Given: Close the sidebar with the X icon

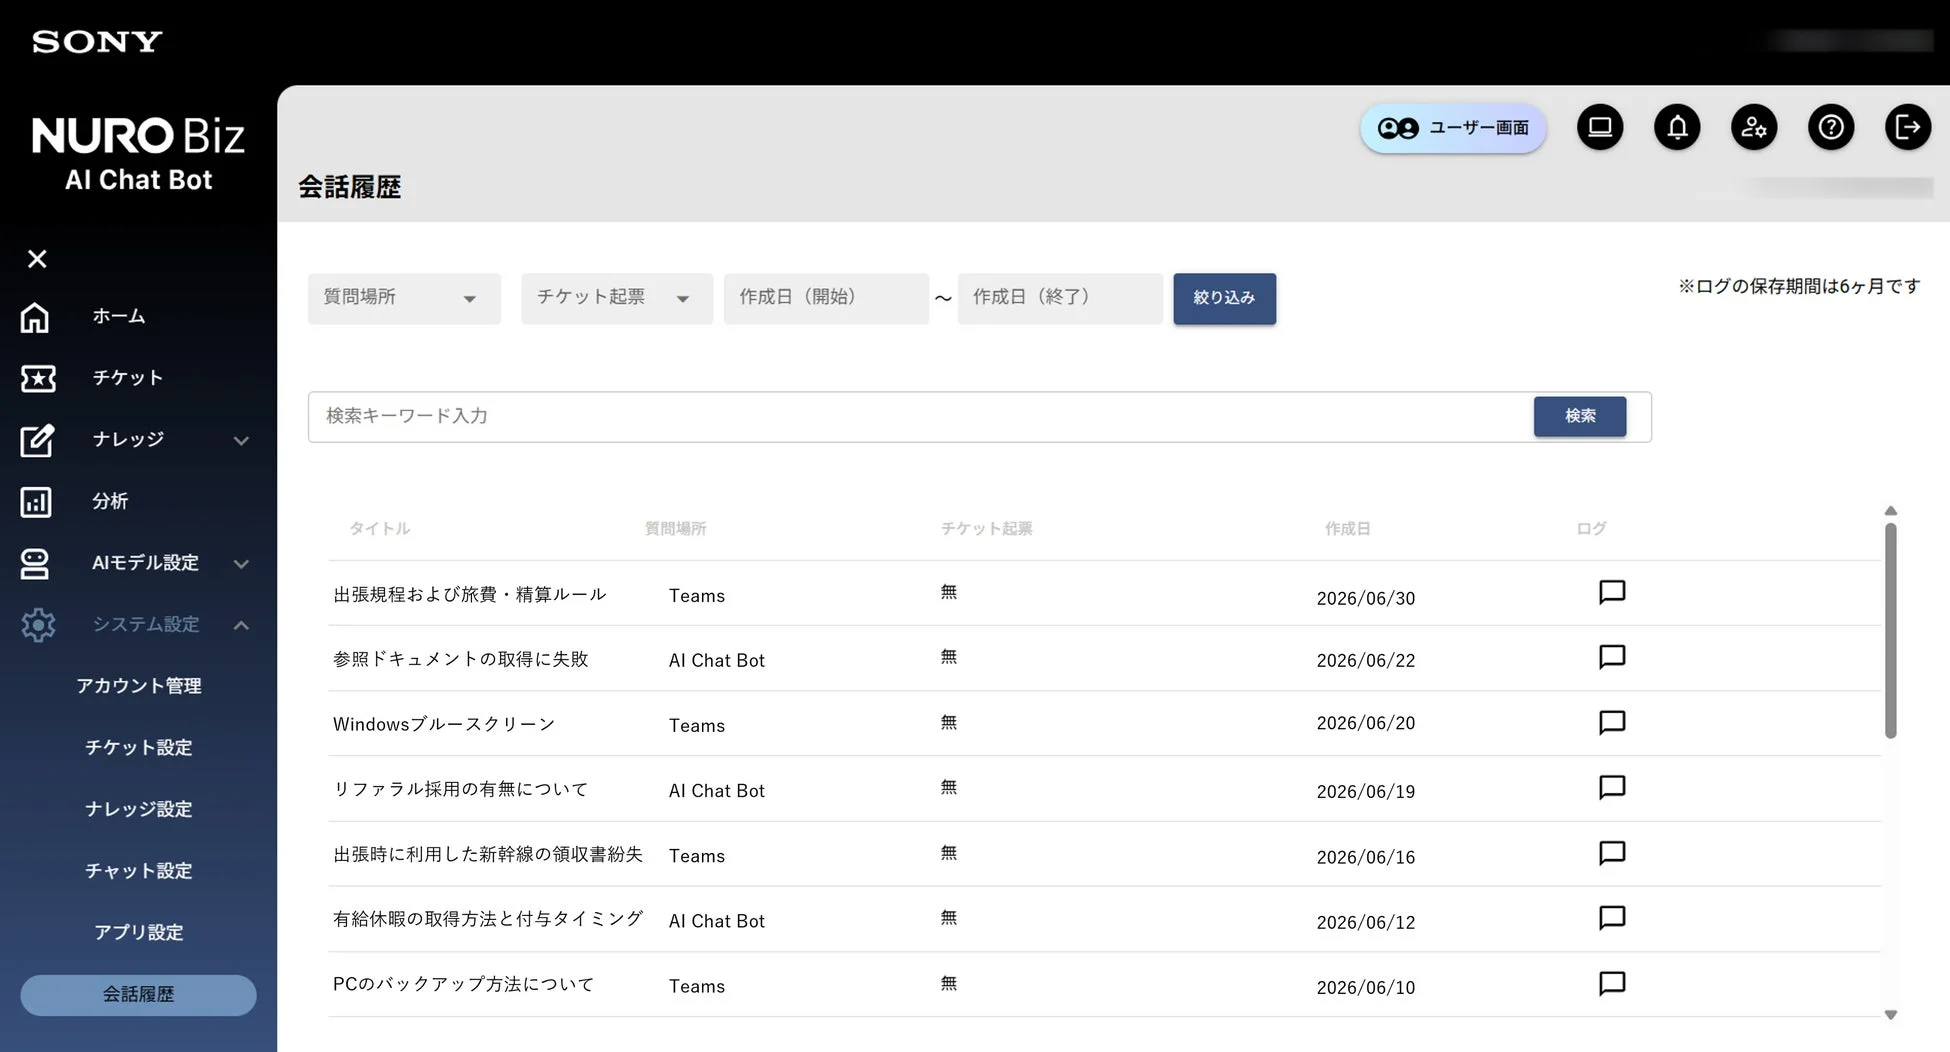Looking at the screenshot, I should 37,259.
